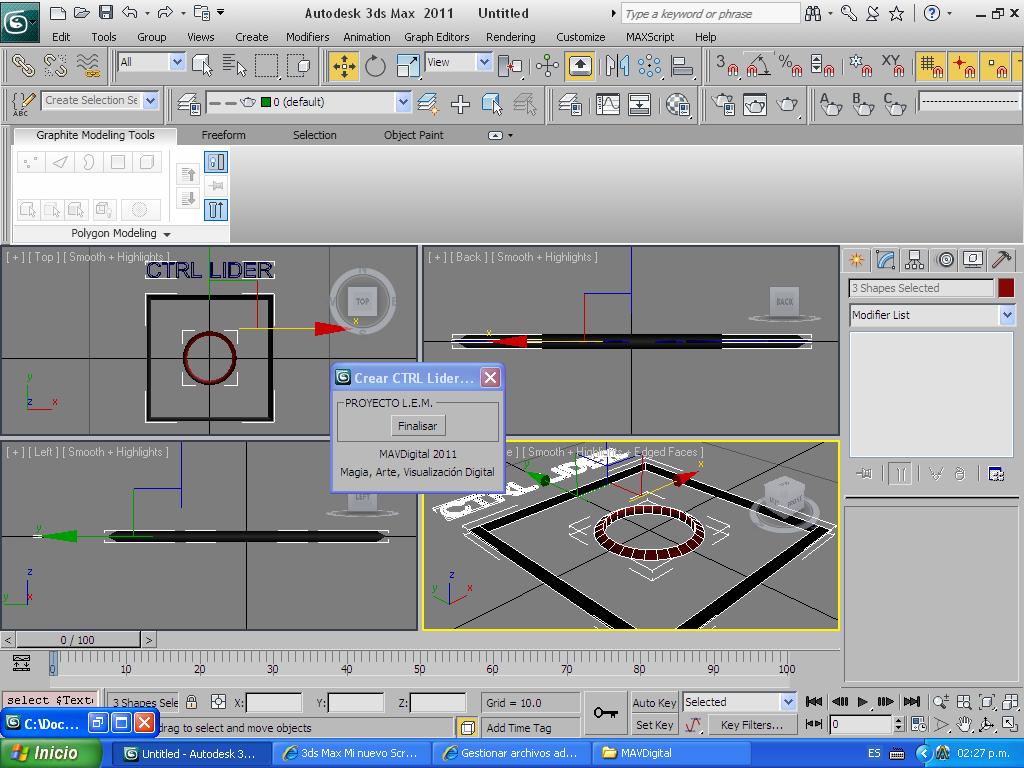
Task: Open Select by Name dialog
Action: click(234, 65)
